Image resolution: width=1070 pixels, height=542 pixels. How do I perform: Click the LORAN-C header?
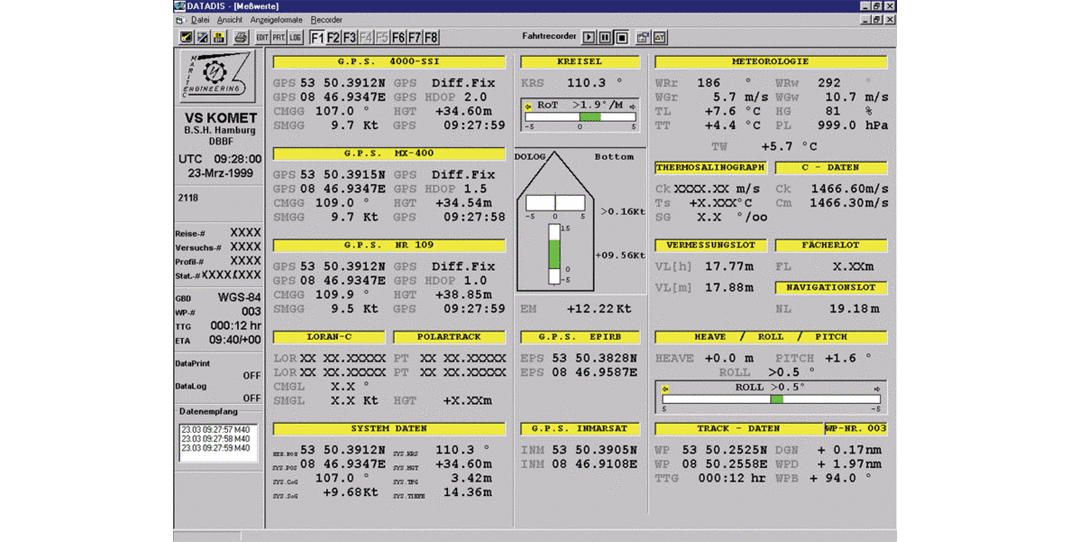point(329,337)
